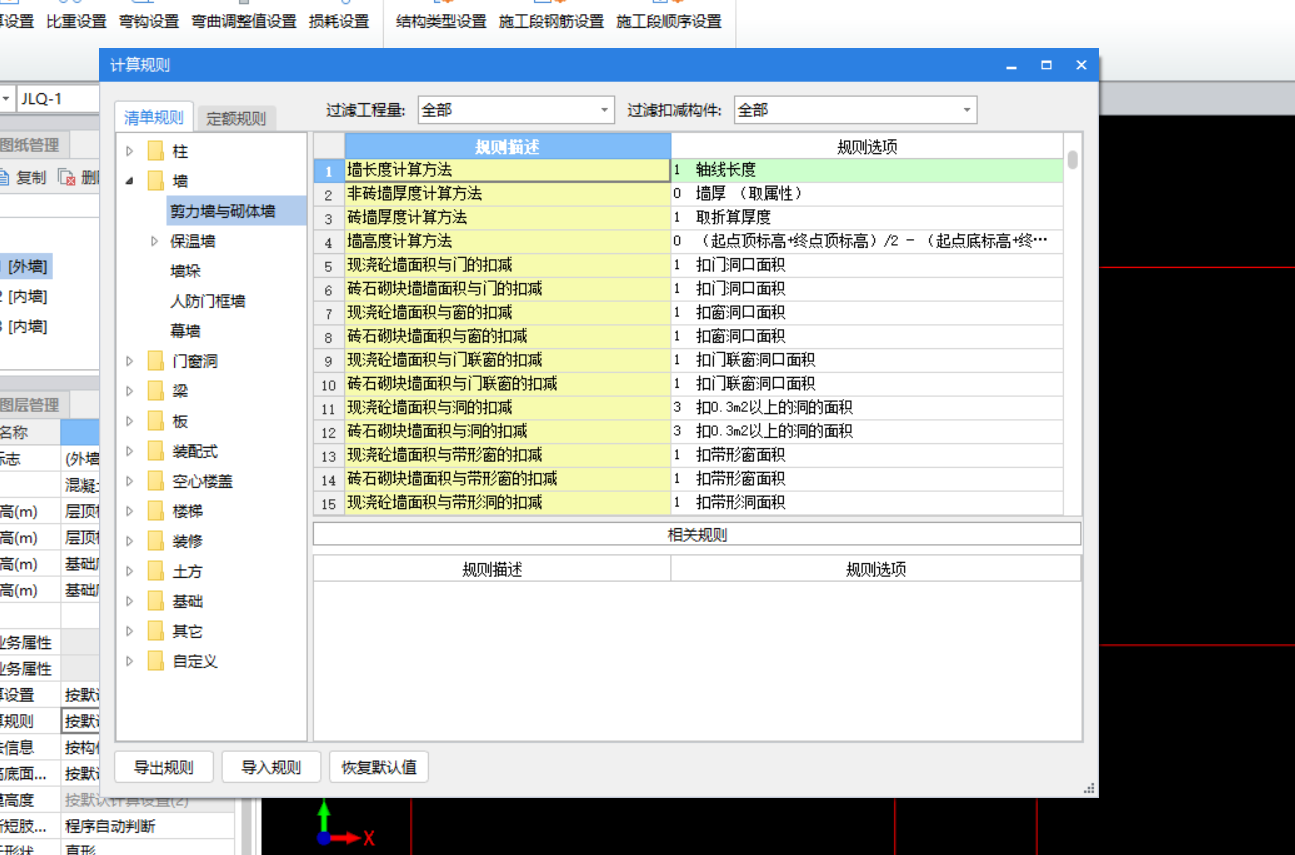1295x855 pixels.
Task: Select rule row 非砖墙厚度计算方法
Action: pyautogui.click(x=507, y=194)
